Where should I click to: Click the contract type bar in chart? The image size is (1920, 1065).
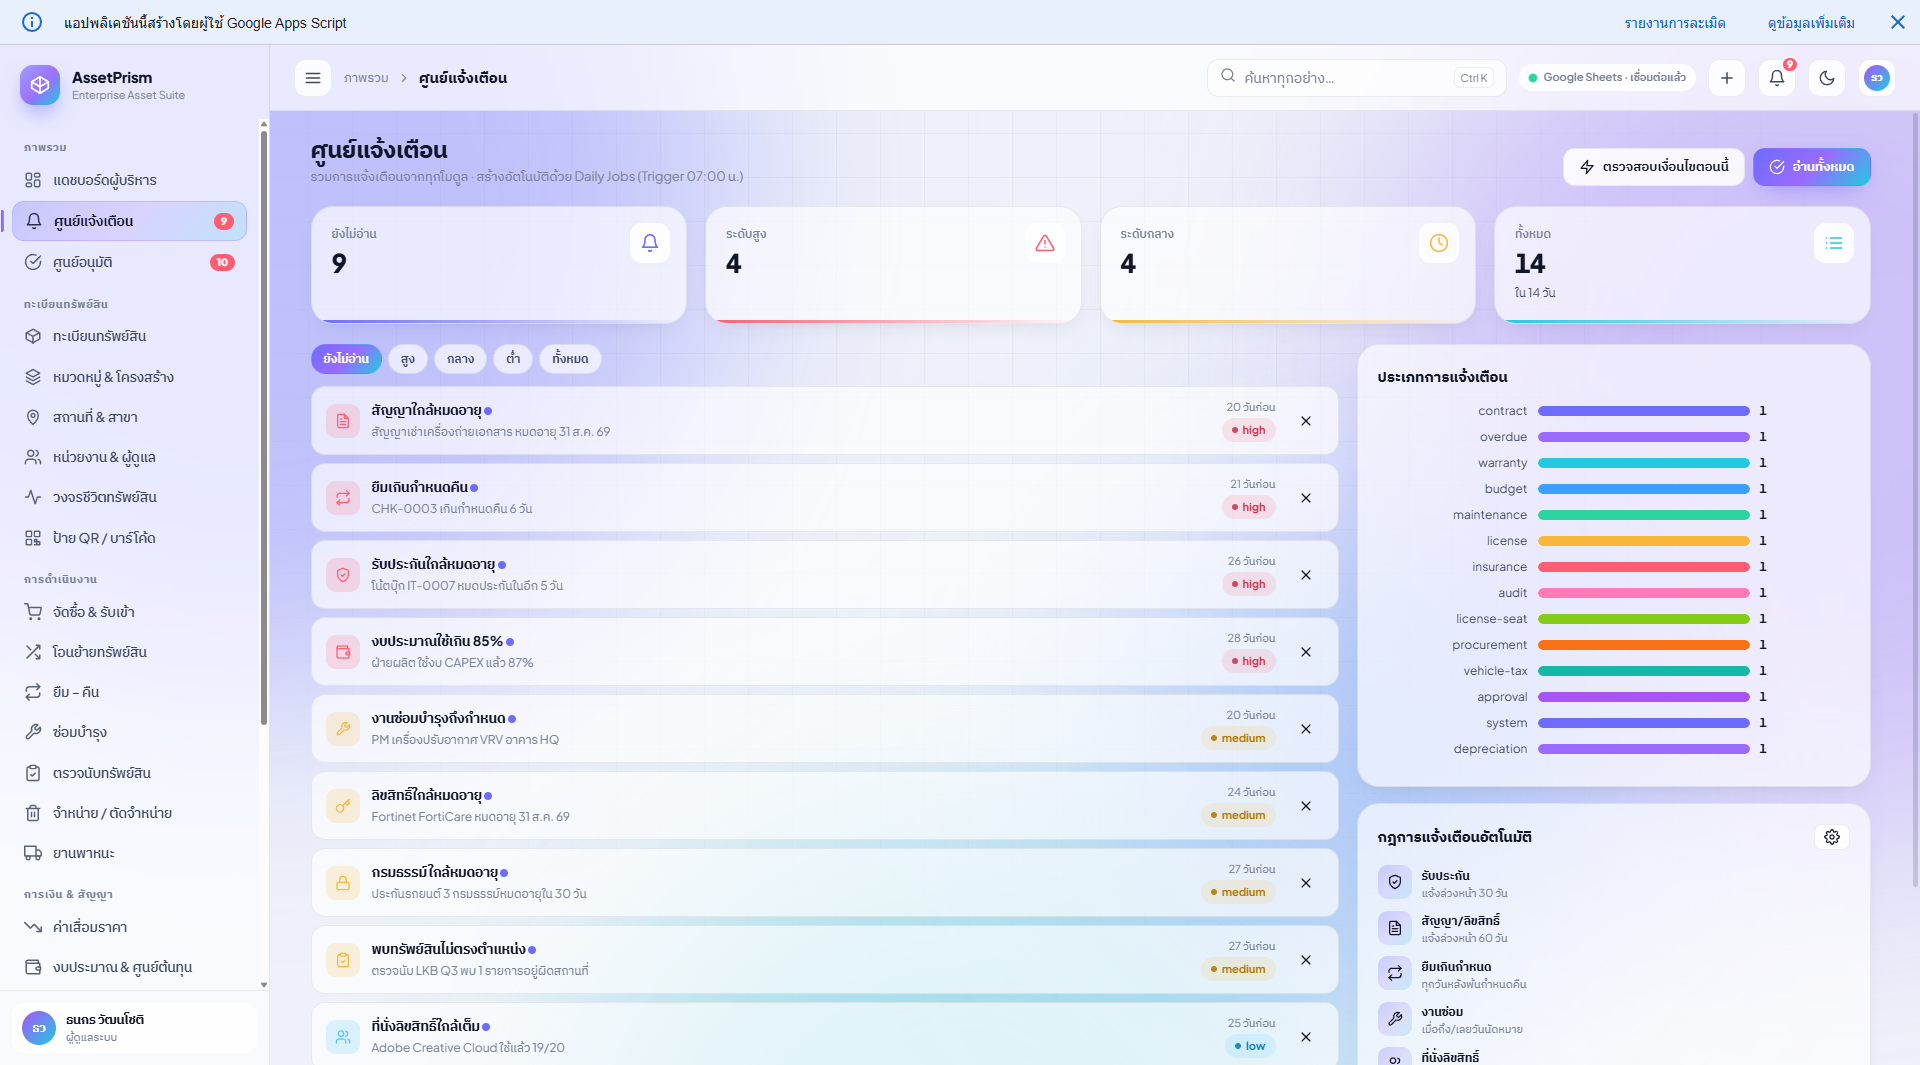(x=1643, y=411)
